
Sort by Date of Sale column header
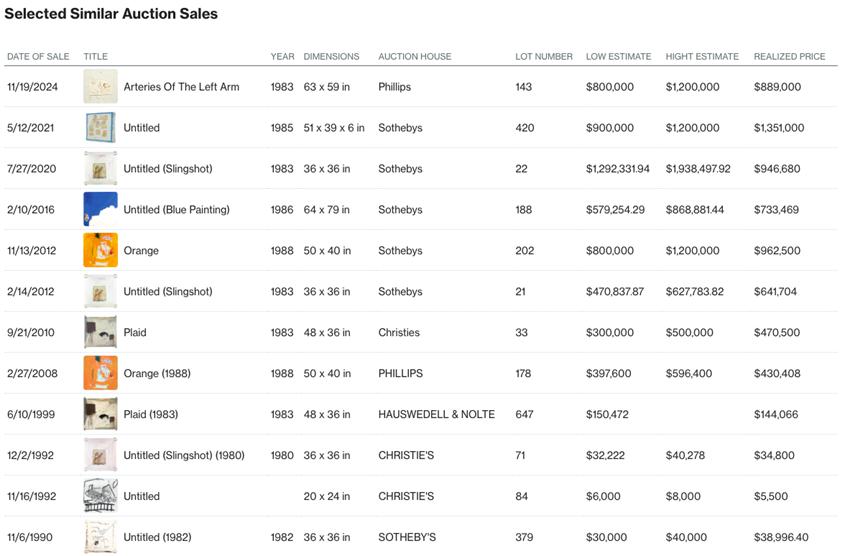tap(38, 57)
